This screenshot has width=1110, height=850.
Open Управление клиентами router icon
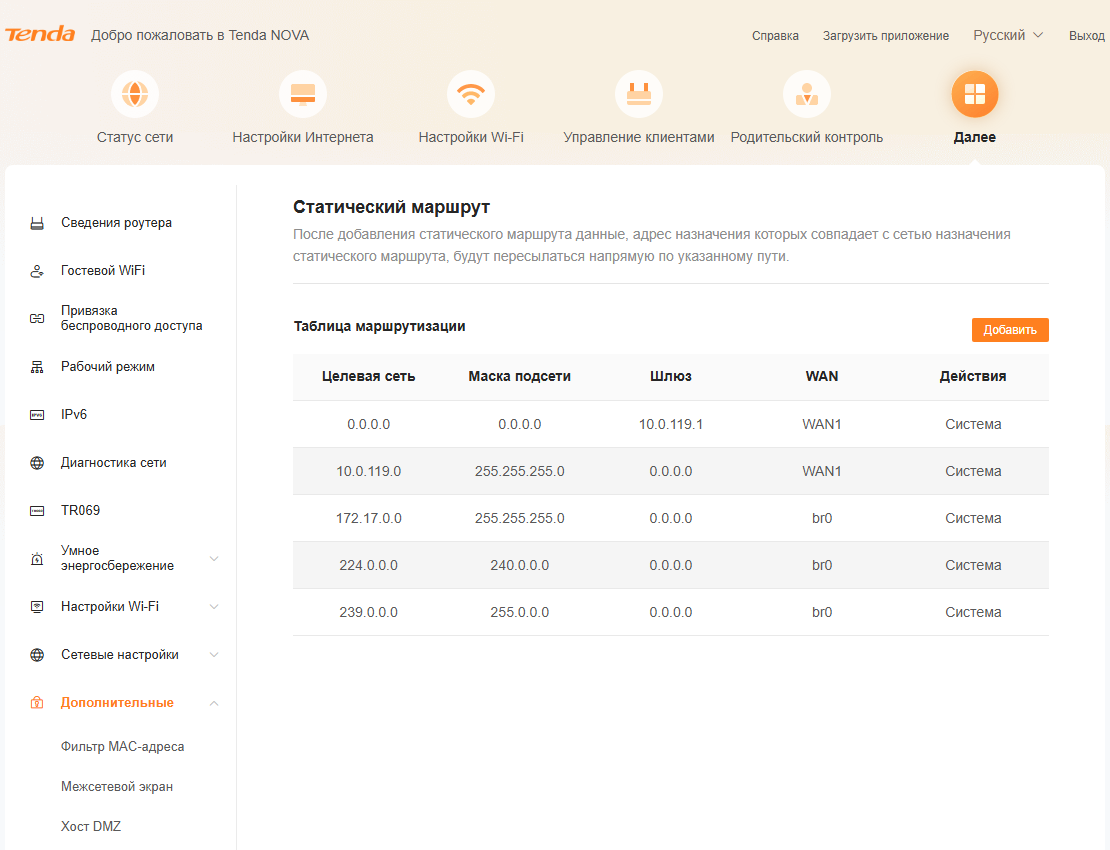(639, 93)
